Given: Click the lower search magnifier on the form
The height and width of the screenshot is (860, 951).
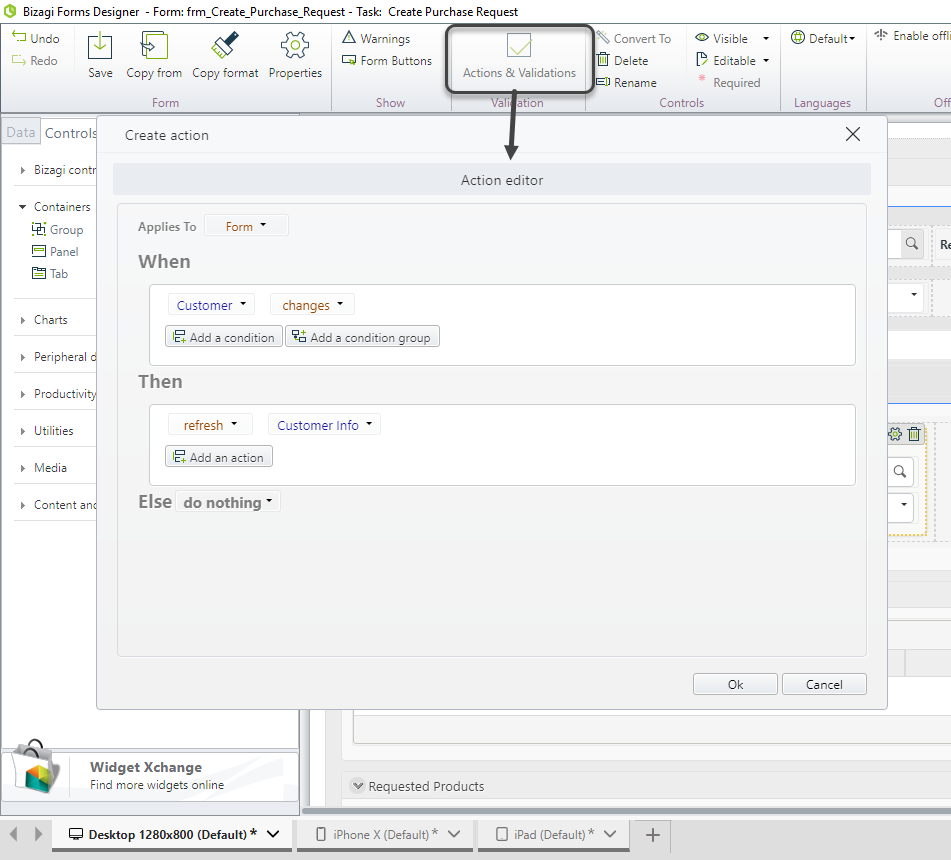Looking at the screenshot, I should pyautogui.click(x=900, y=471).
